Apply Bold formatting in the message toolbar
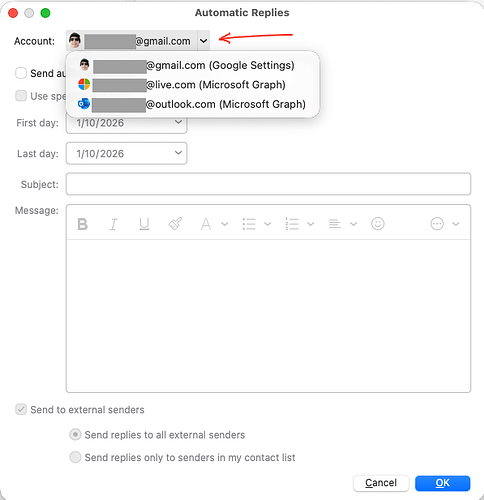Image resolution: width=484 pixels, height=500 pixels. coord(83,224)
